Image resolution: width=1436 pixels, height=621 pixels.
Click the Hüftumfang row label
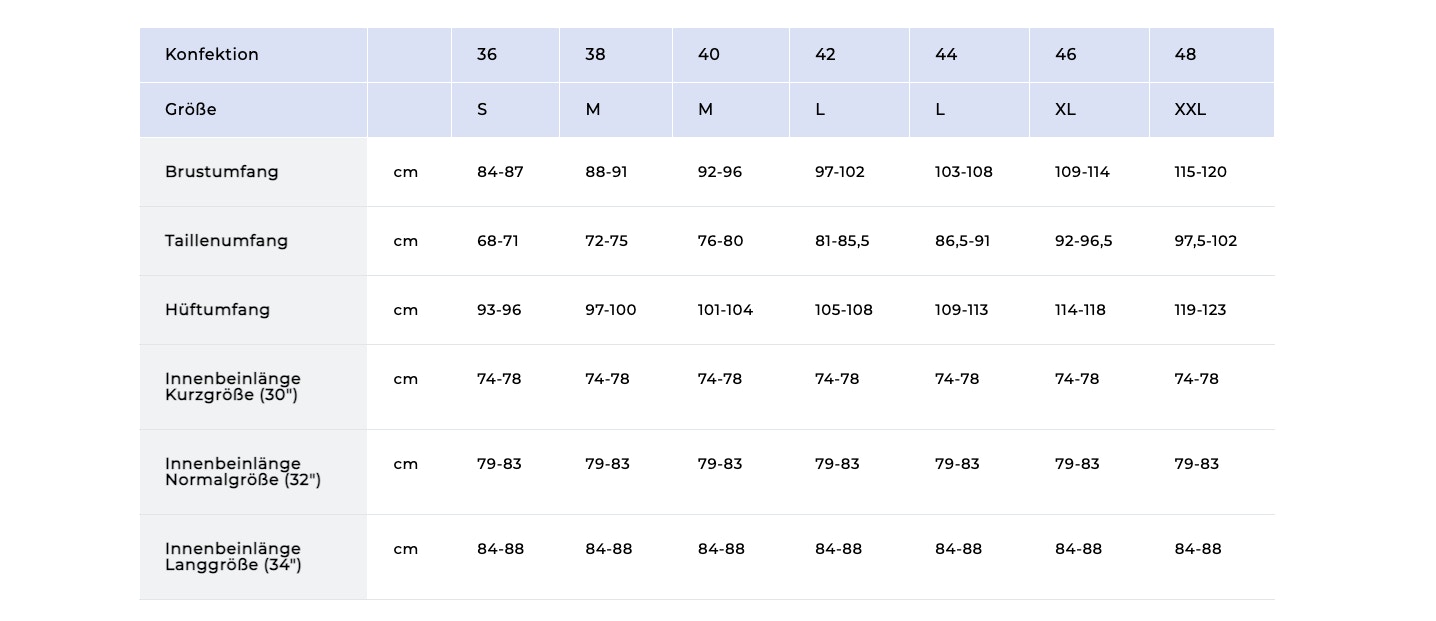[217, 309]
